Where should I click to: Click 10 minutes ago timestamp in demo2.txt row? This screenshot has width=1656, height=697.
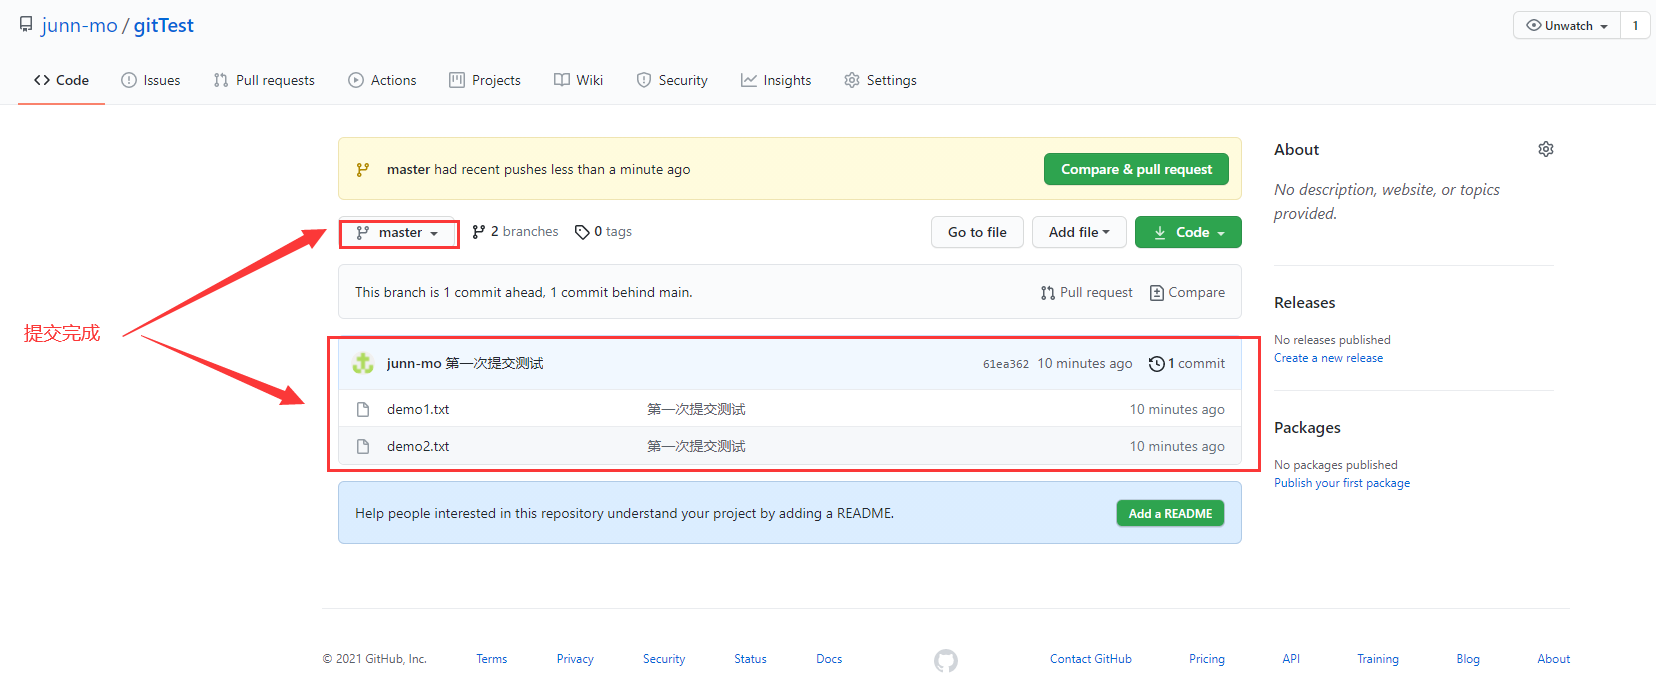tap(1177, 446)
